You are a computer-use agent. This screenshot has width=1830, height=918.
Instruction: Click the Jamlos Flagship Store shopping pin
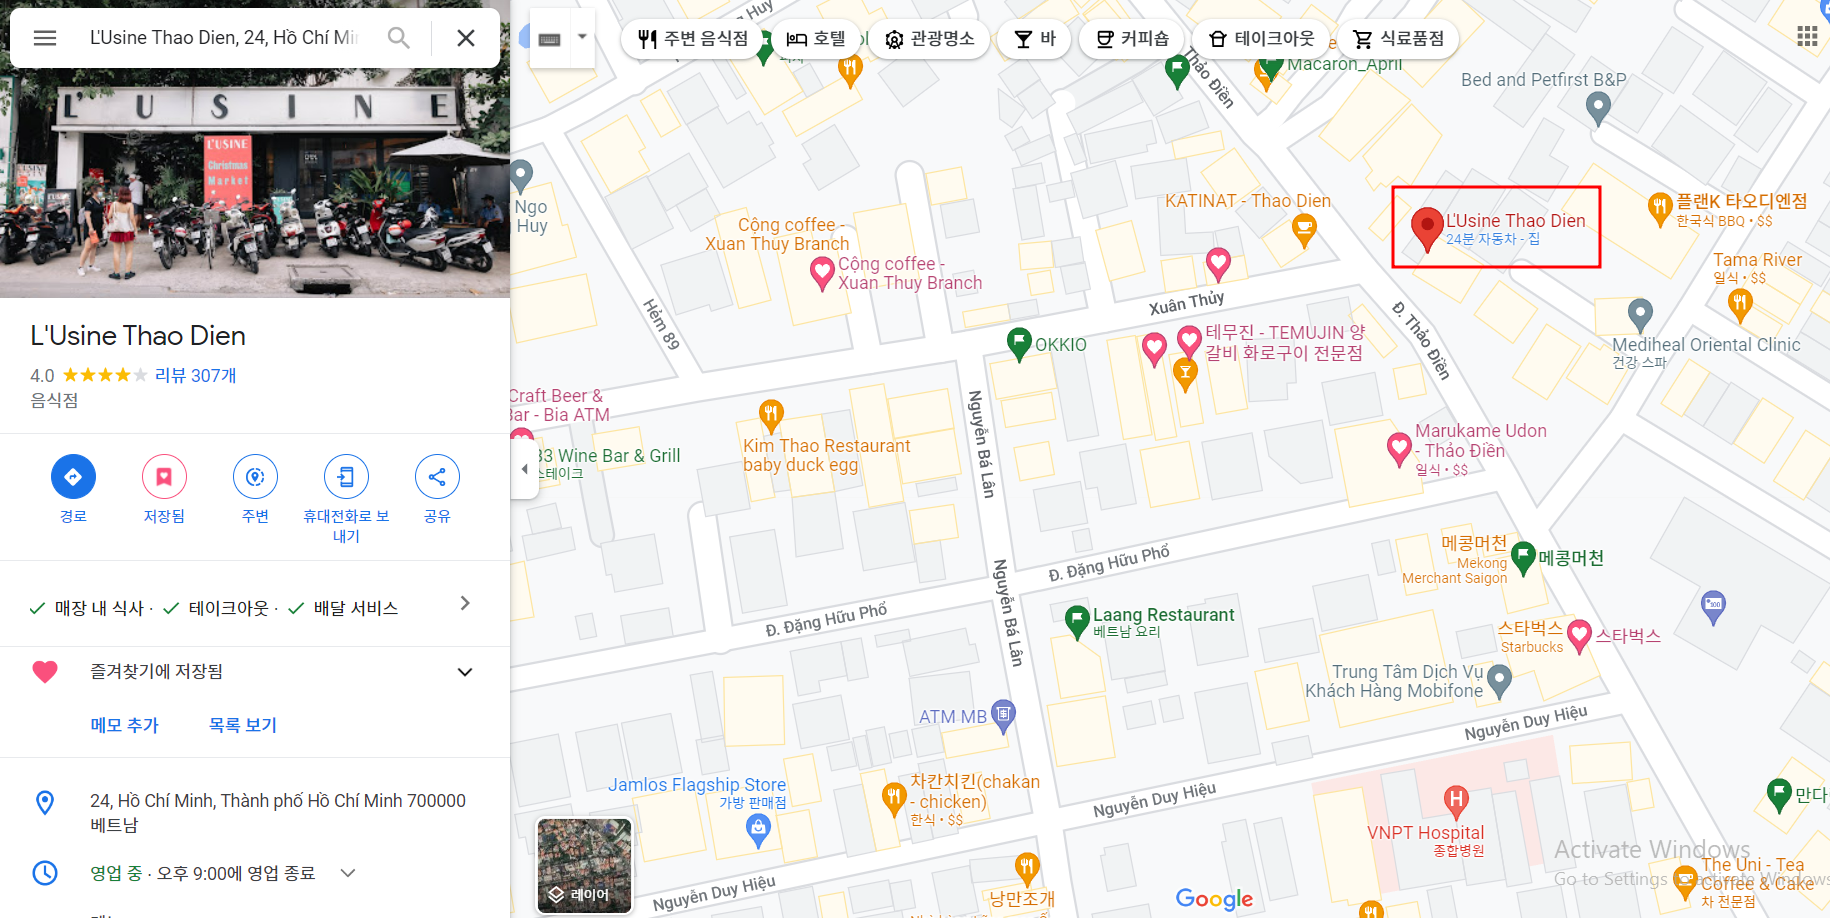pos(759,831)
